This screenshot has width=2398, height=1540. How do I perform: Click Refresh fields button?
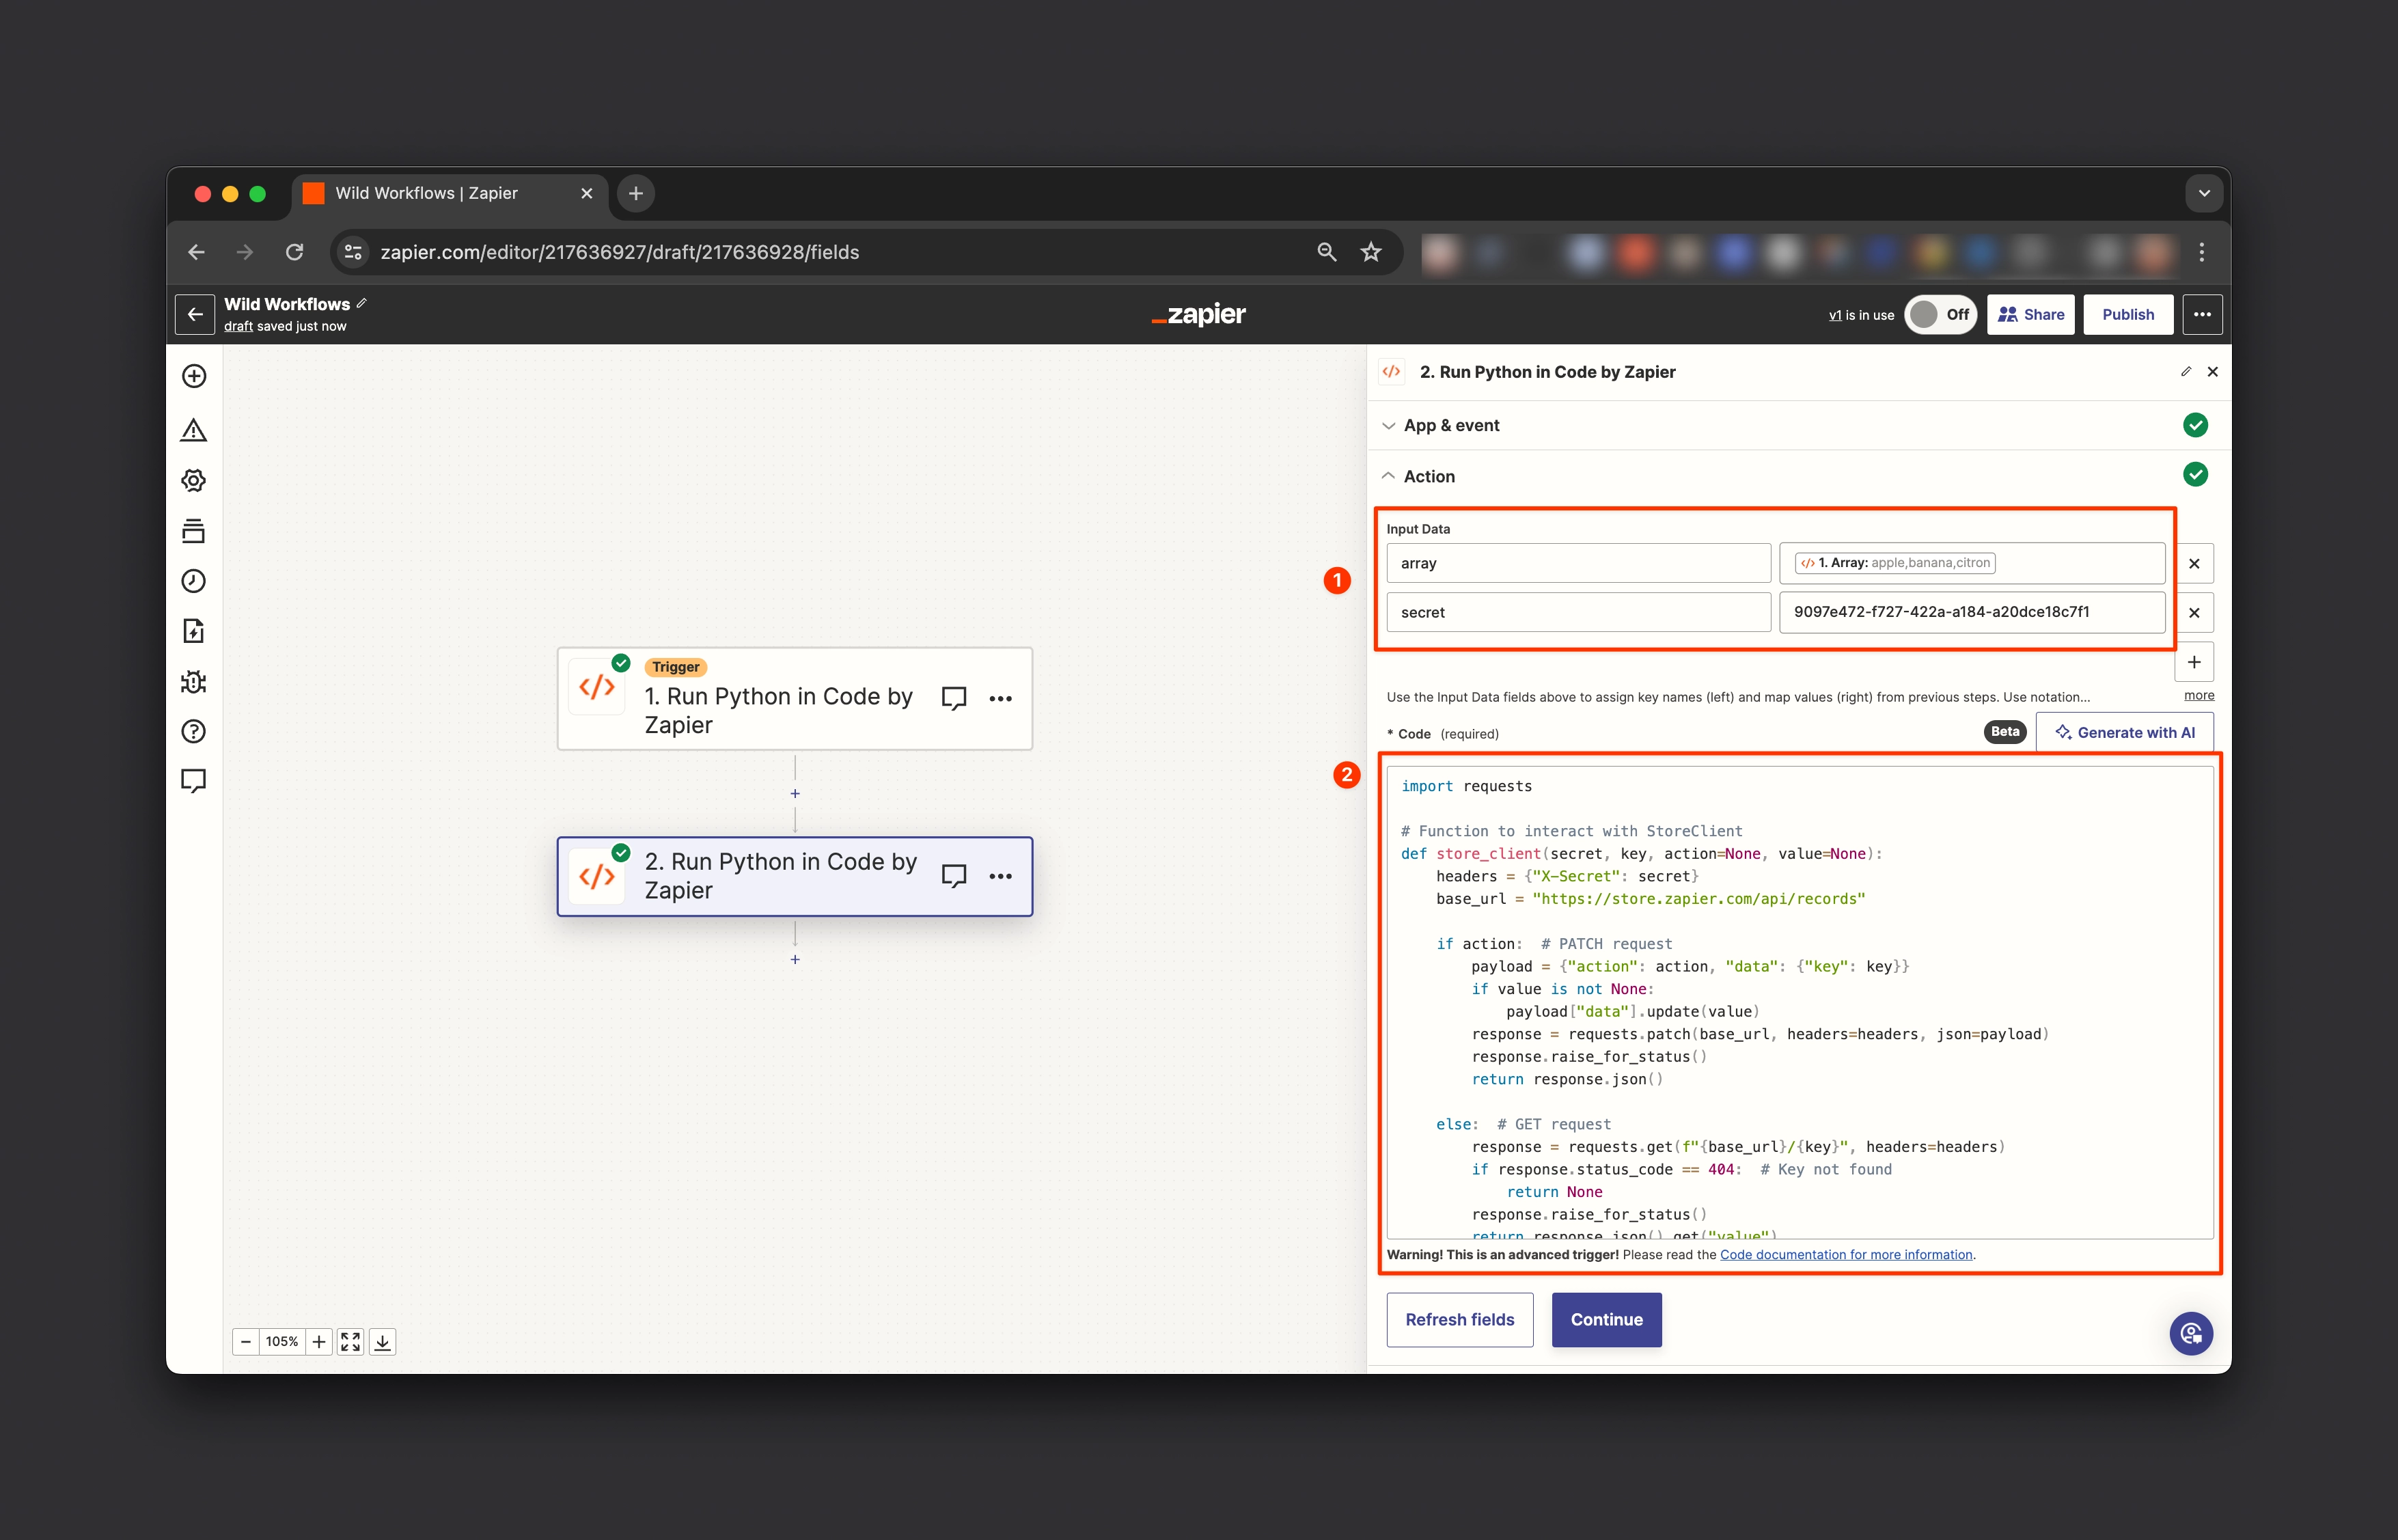[1459, 1319]
